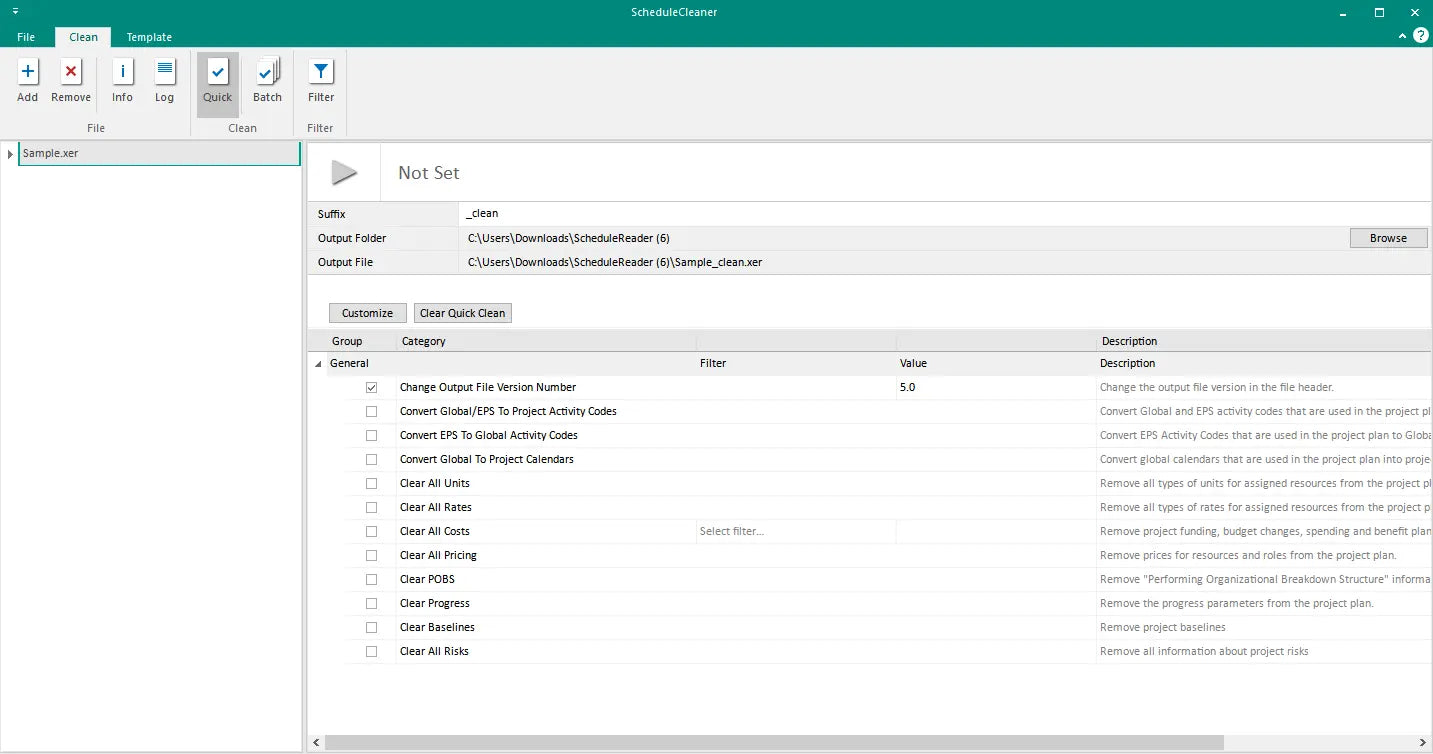Collapse the General group
Image resolution: width=1433 pixels, height=754 pixels.
click(x=319, y=364)
